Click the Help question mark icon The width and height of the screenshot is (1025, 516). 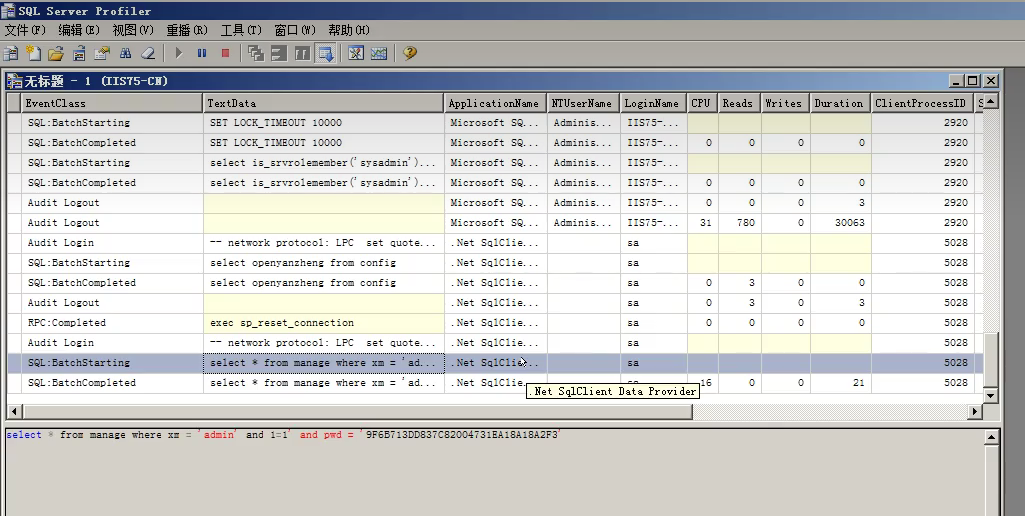tap(410, 53)
